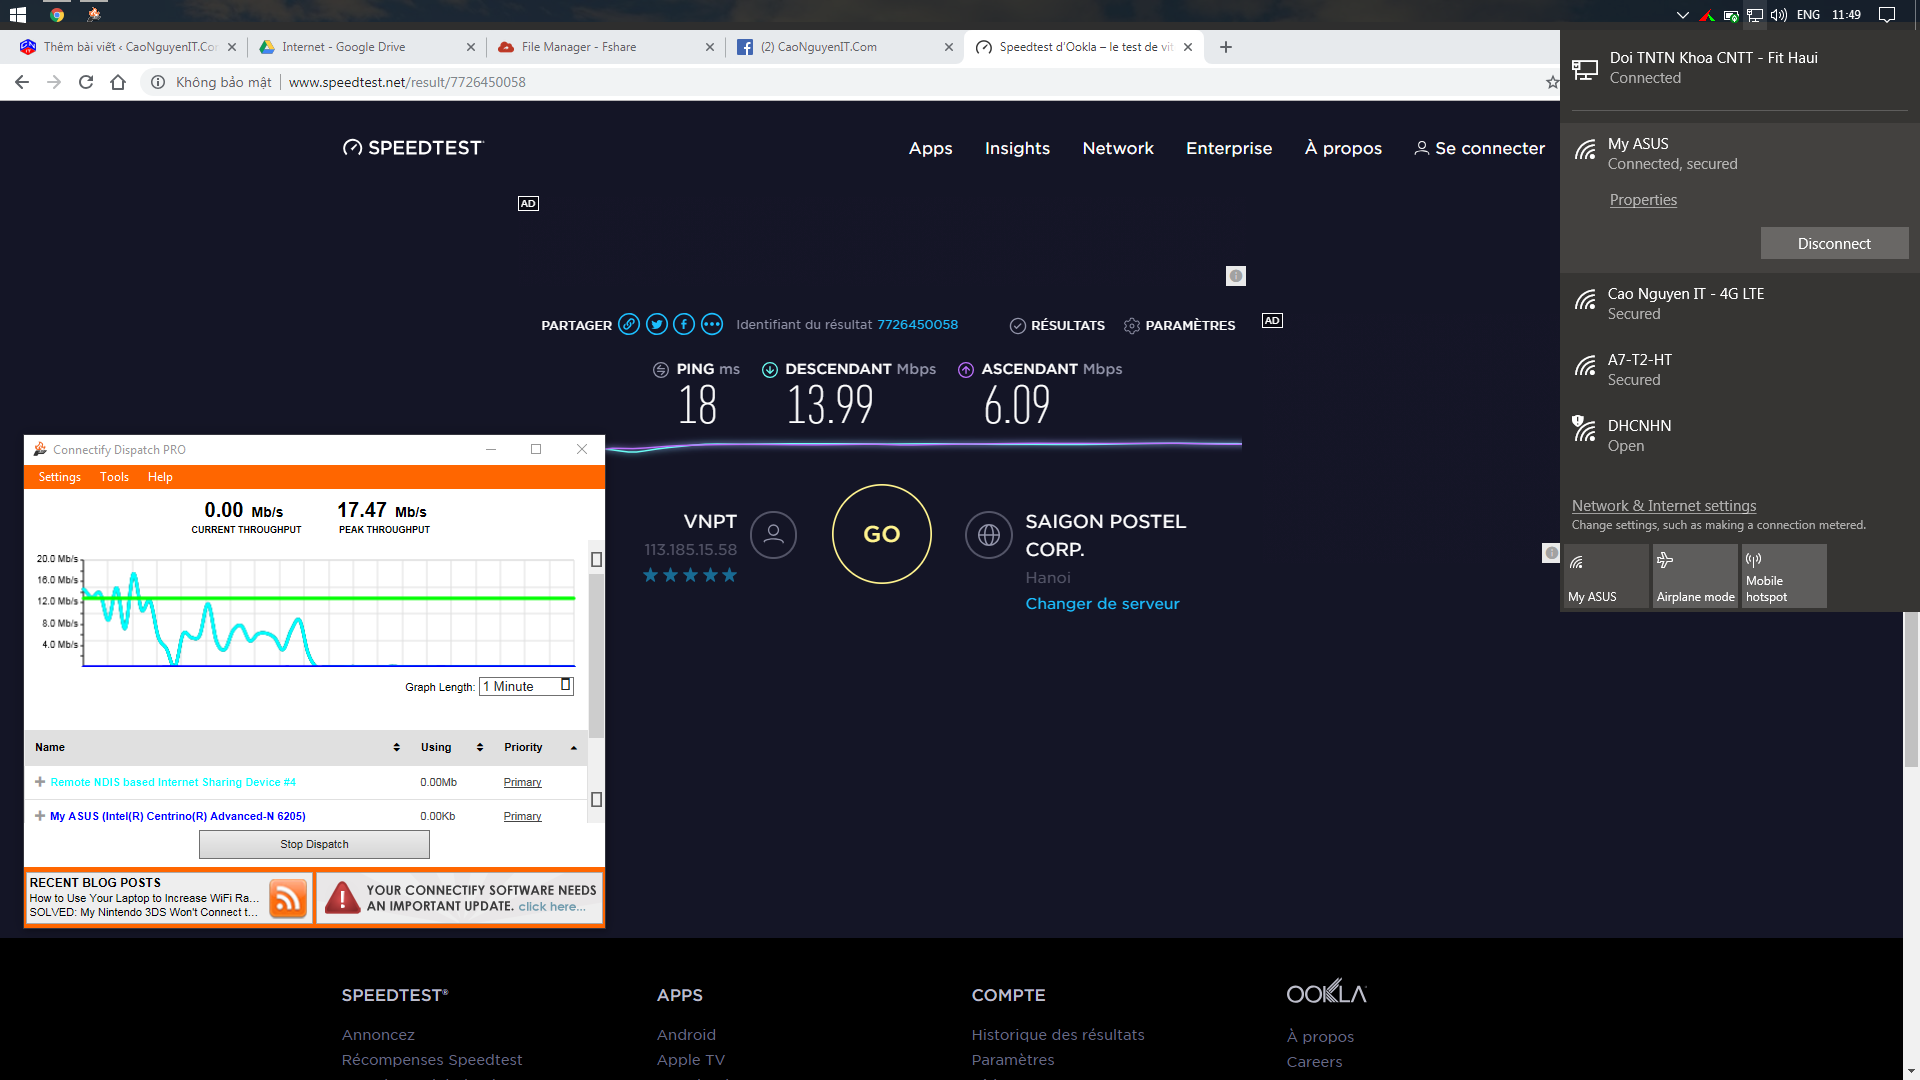
Task: Open the Action Center notifications icon
Action: click(x=1887, y=15)
